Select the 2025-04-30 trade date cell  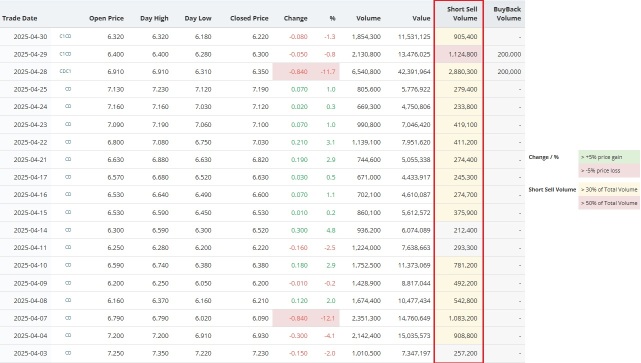[x=30, y=36]
